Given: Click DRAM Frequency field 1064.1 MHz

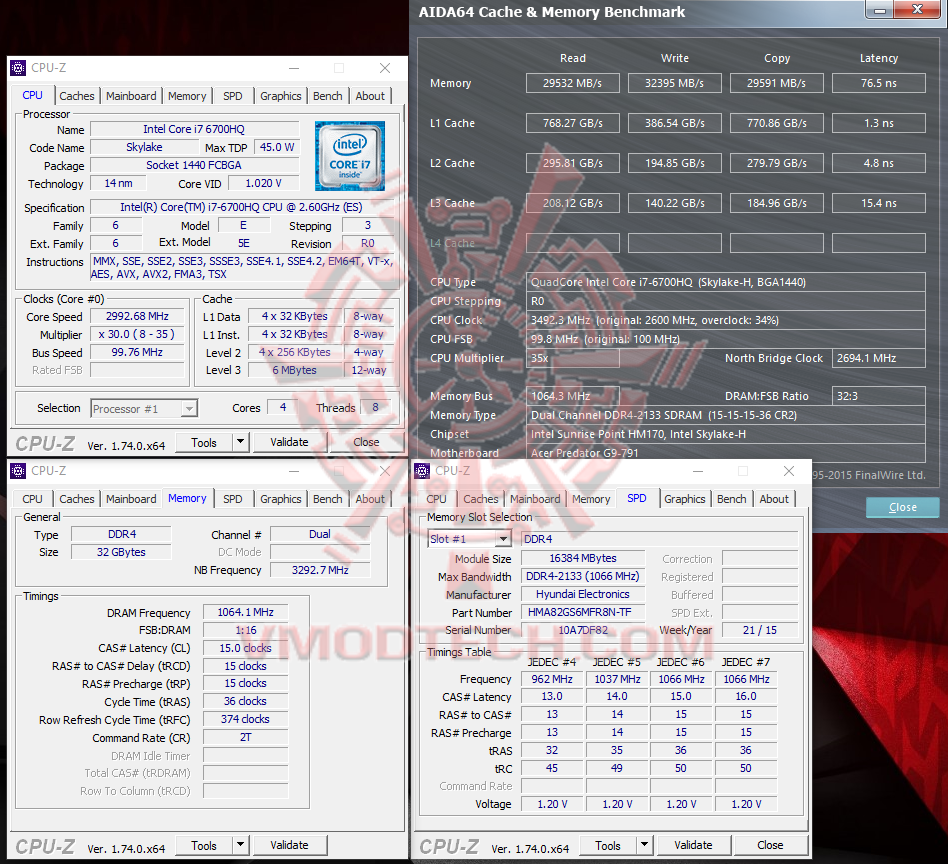Looking at the screenshot, I should pos(245,612).
